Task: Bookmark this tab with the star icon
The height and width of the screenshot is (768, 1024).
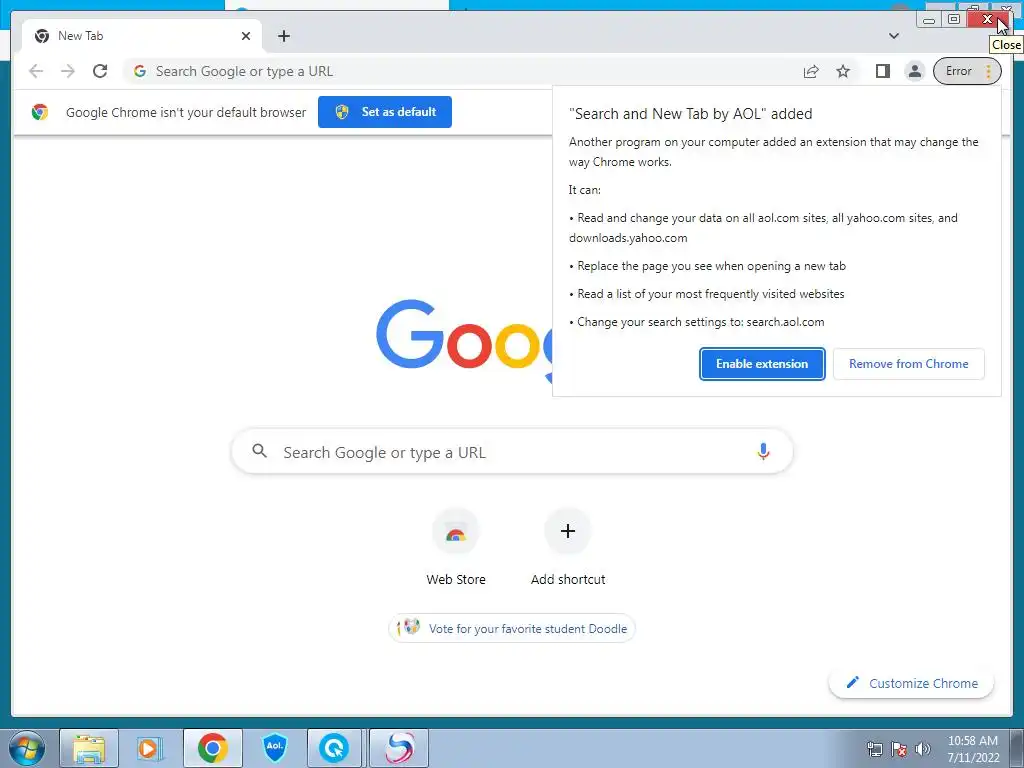Action: (843, 71)
